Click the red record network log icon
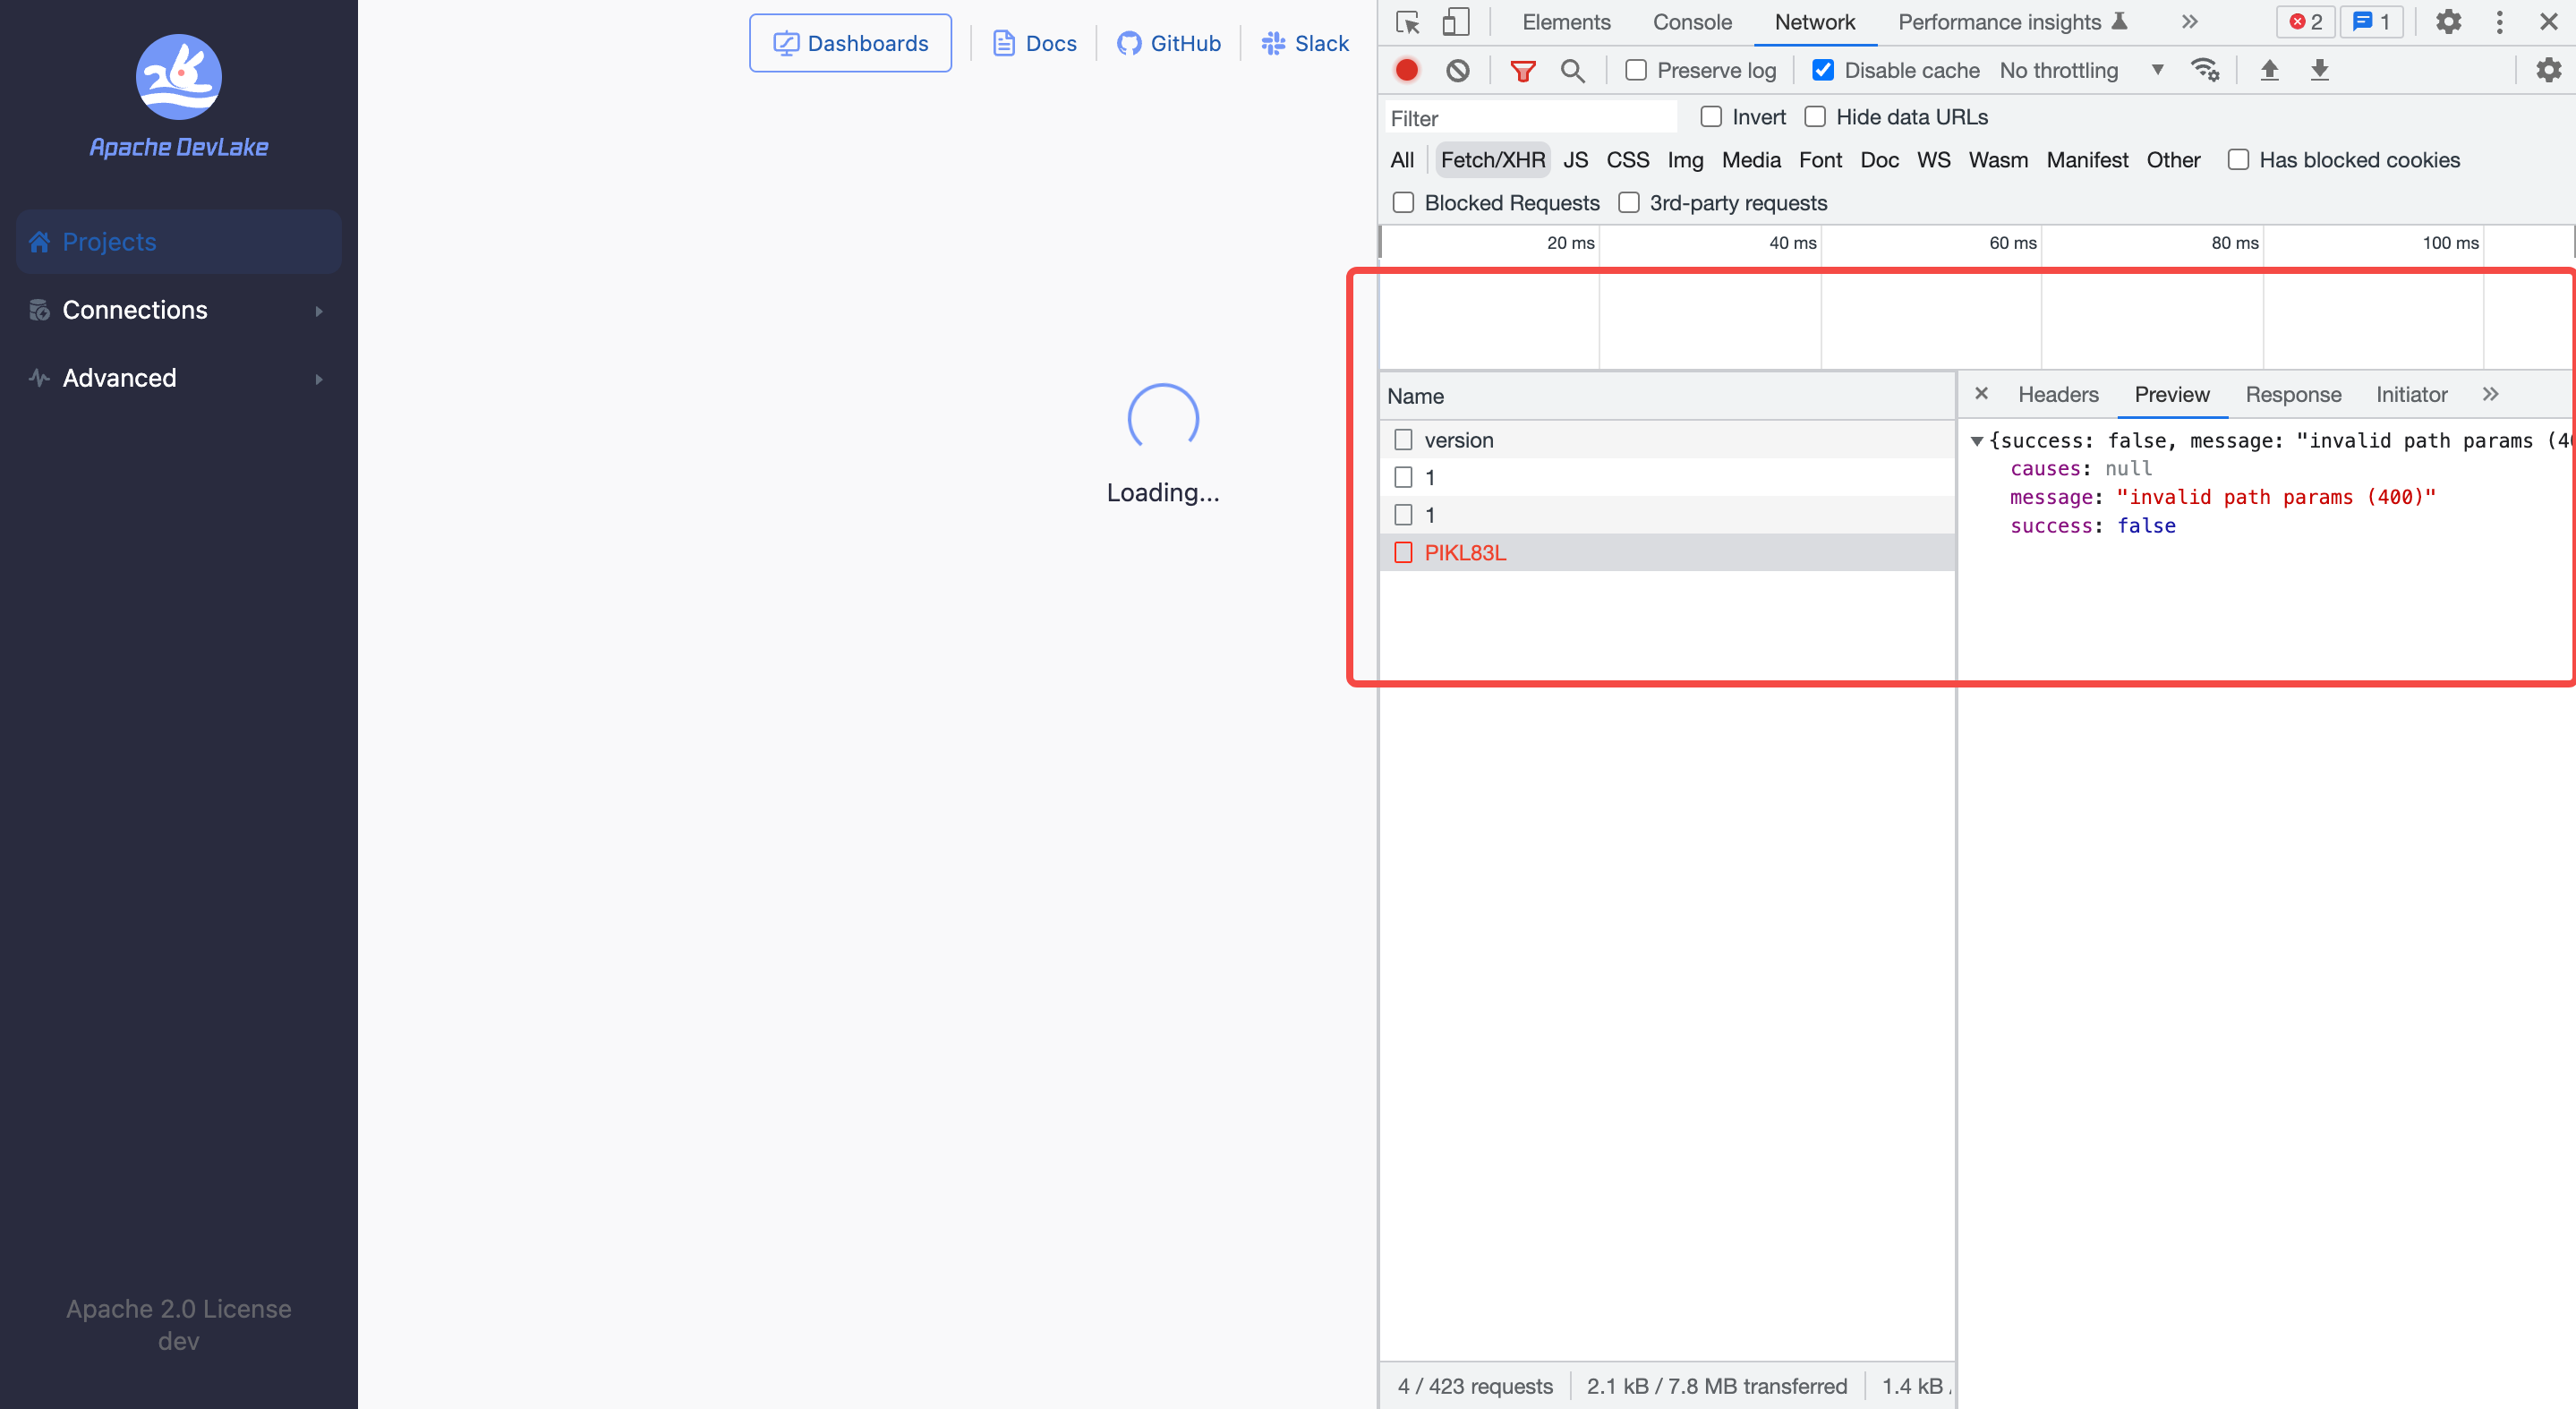 point(1406,70)
